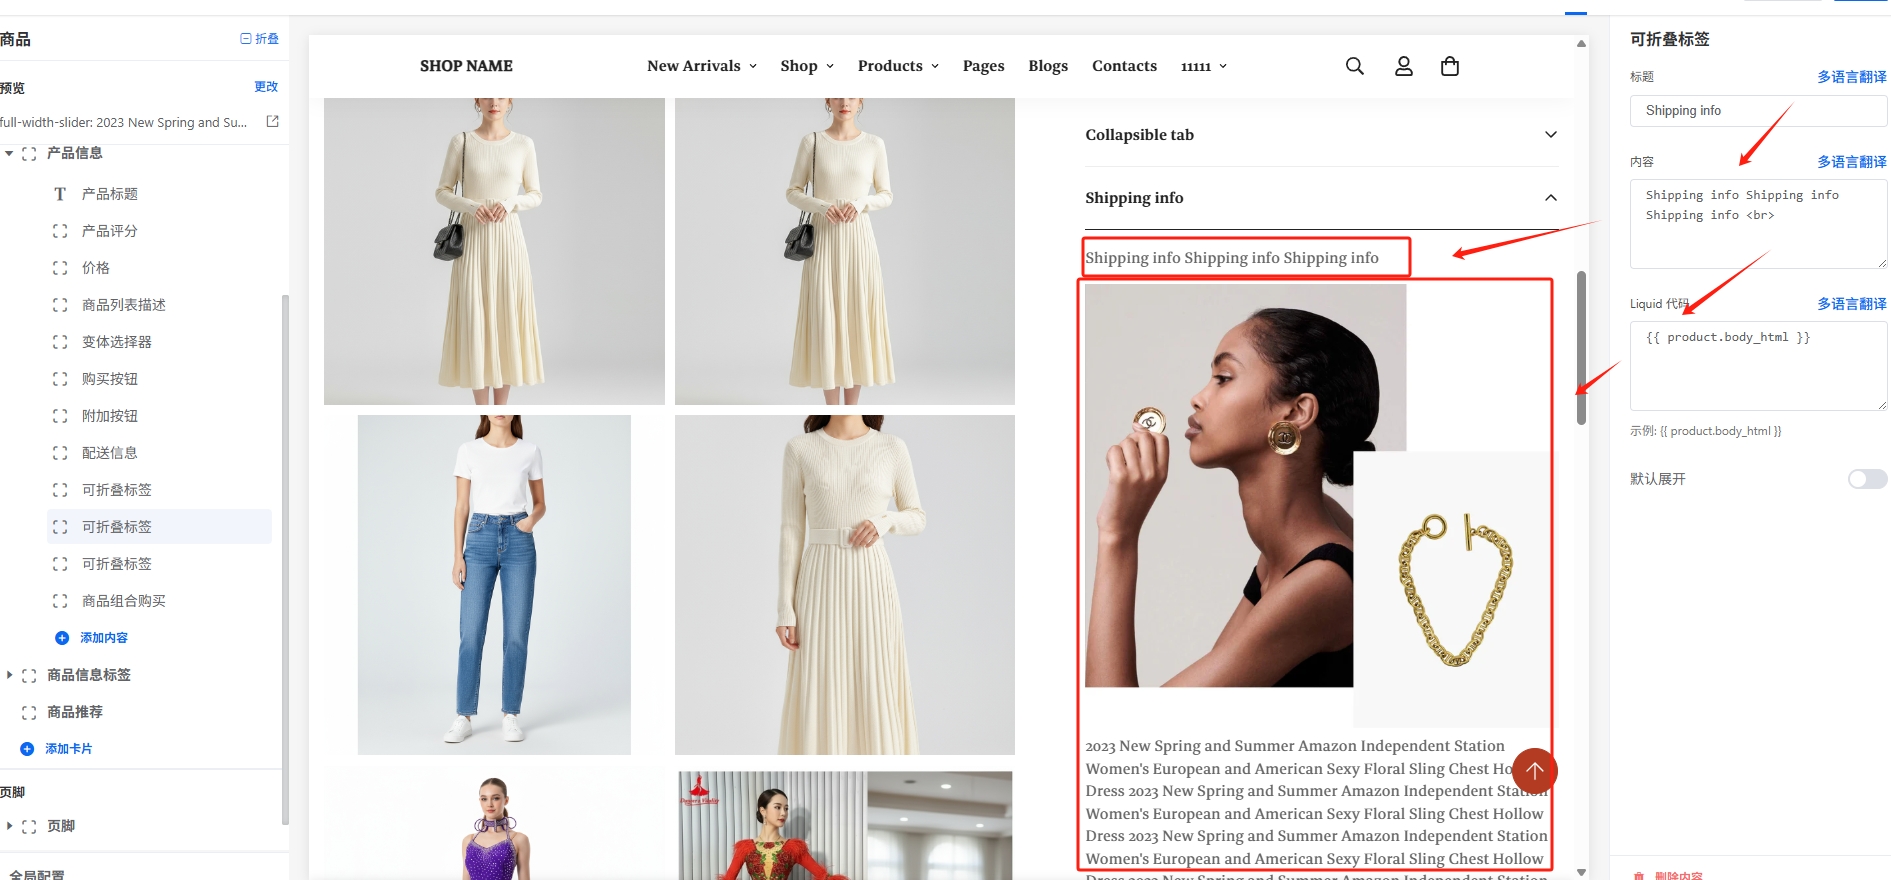Collapse the Shipping info accordion

coord(1550,198)
